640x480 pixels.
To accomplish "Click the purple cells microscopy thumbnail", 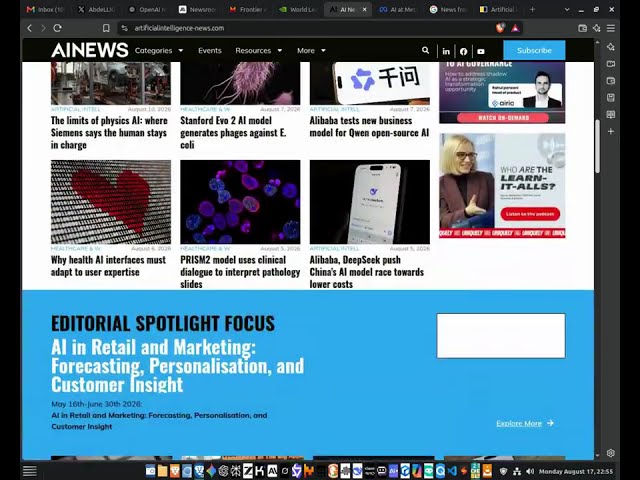I will click(x=240, y=202).
